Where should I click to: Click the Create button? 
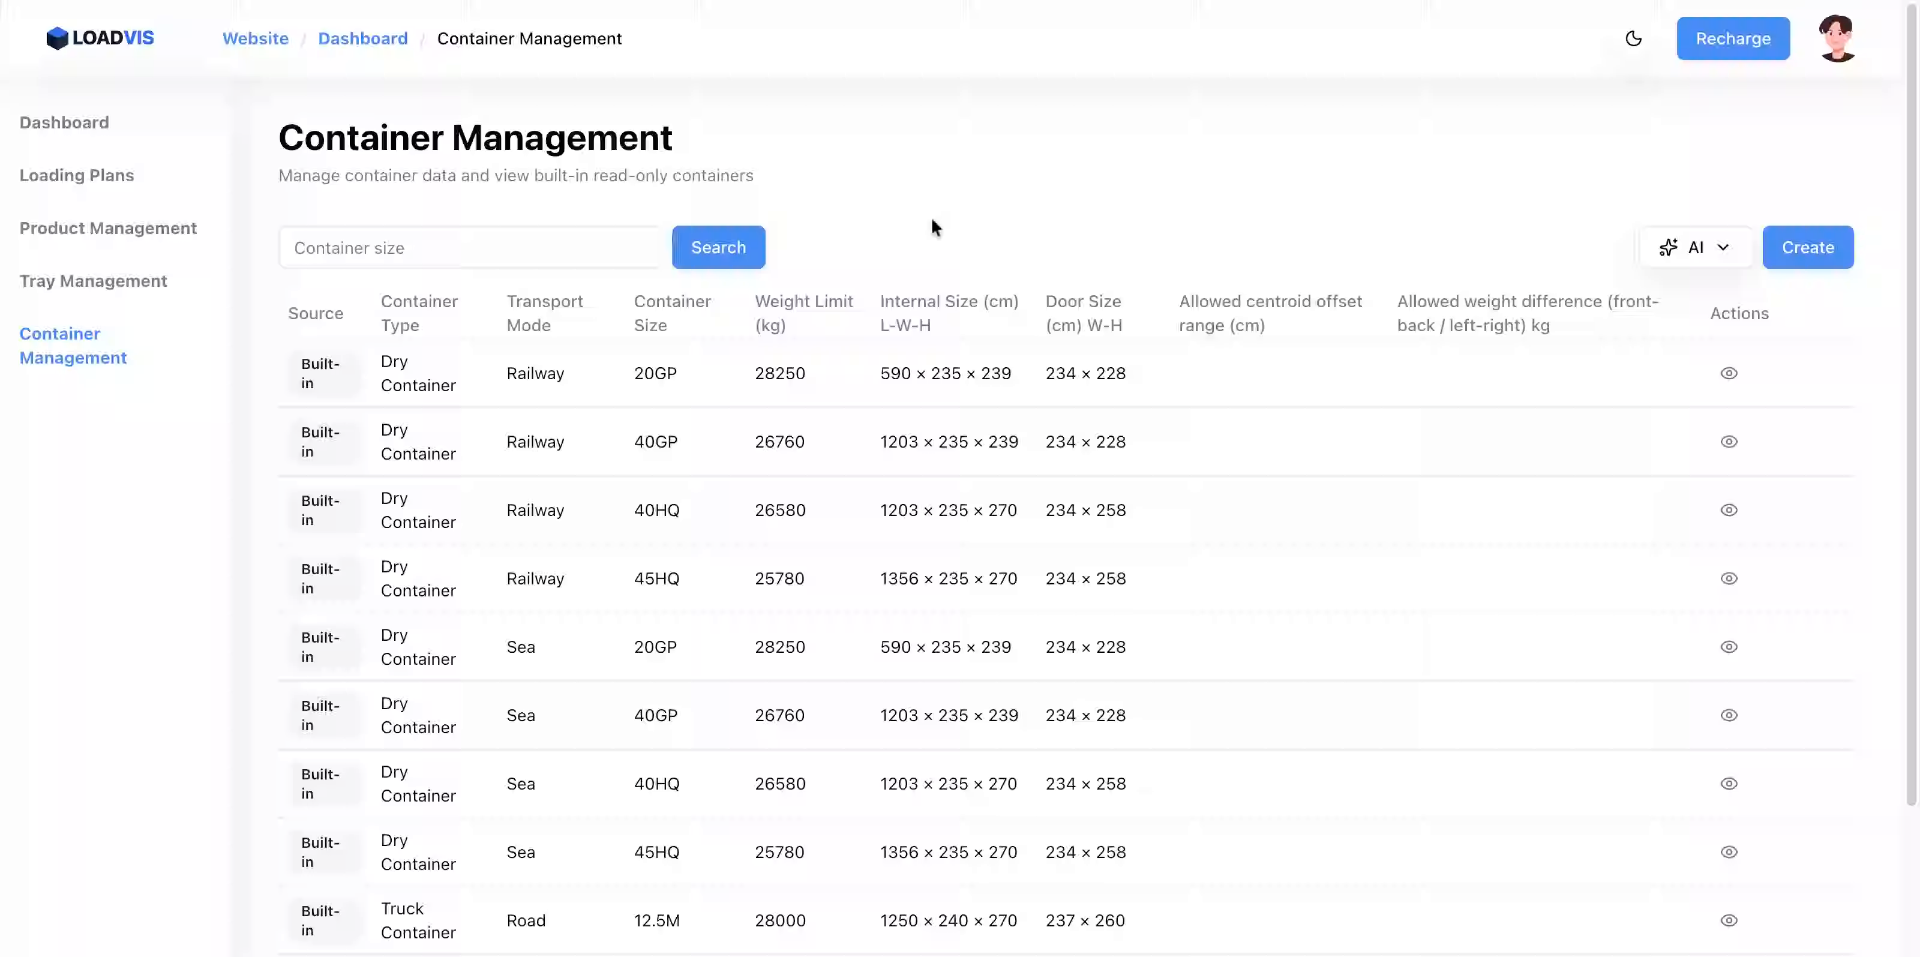tap(1808, 247)
